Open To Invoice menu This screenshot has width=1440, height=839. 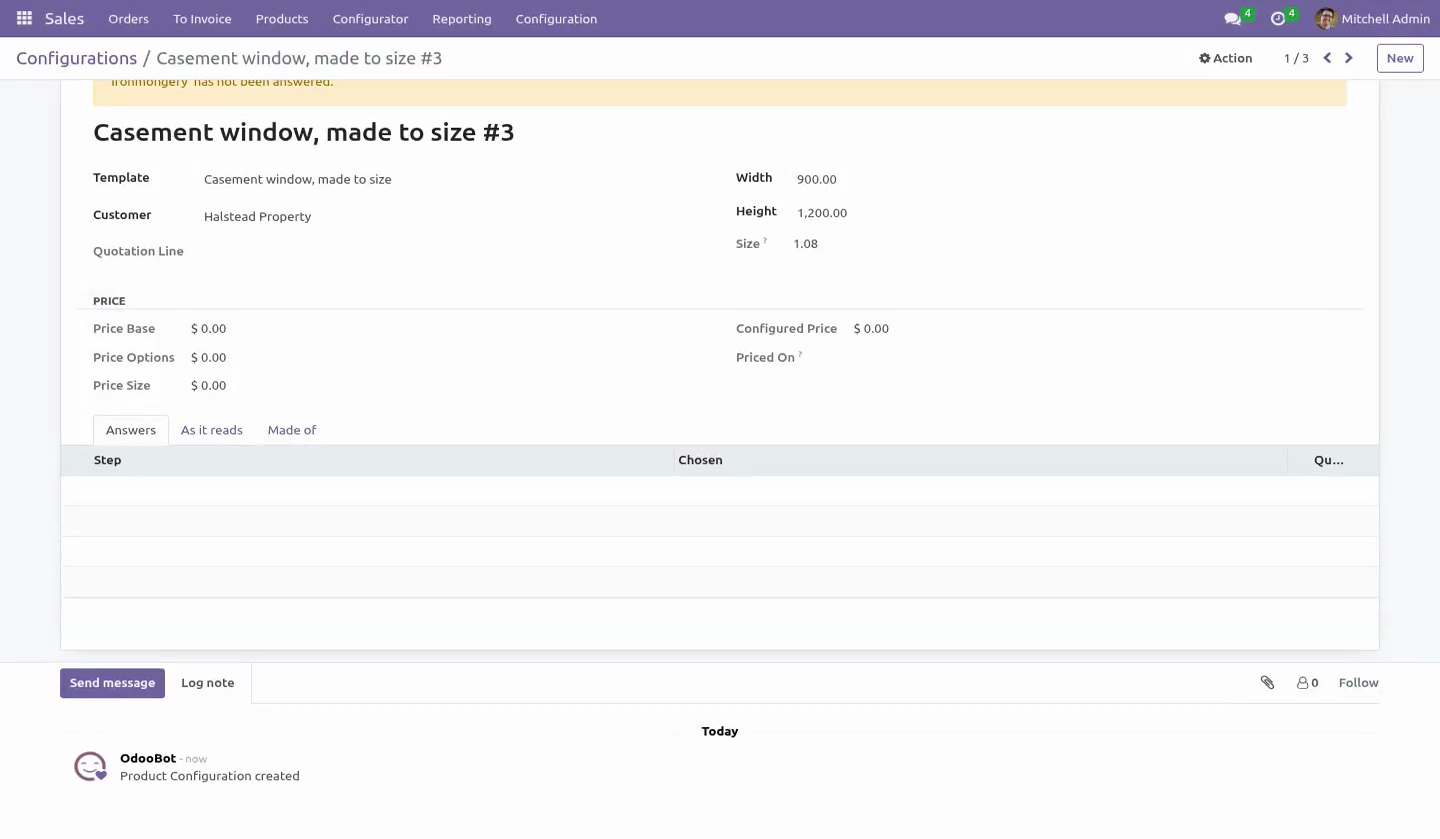pos(202,19)
